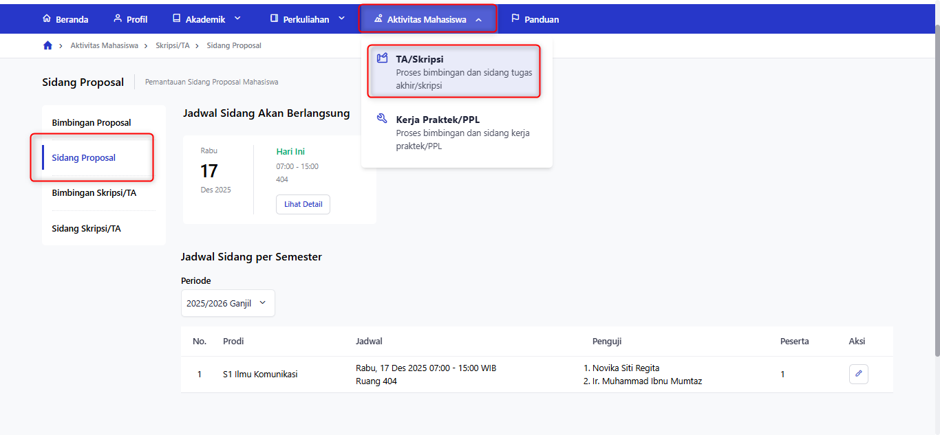Click the Kerja Praktek/PPL wrench icon
Image resolution: width=940 pixels, height=435 pixels.
(x=382, y=119)
